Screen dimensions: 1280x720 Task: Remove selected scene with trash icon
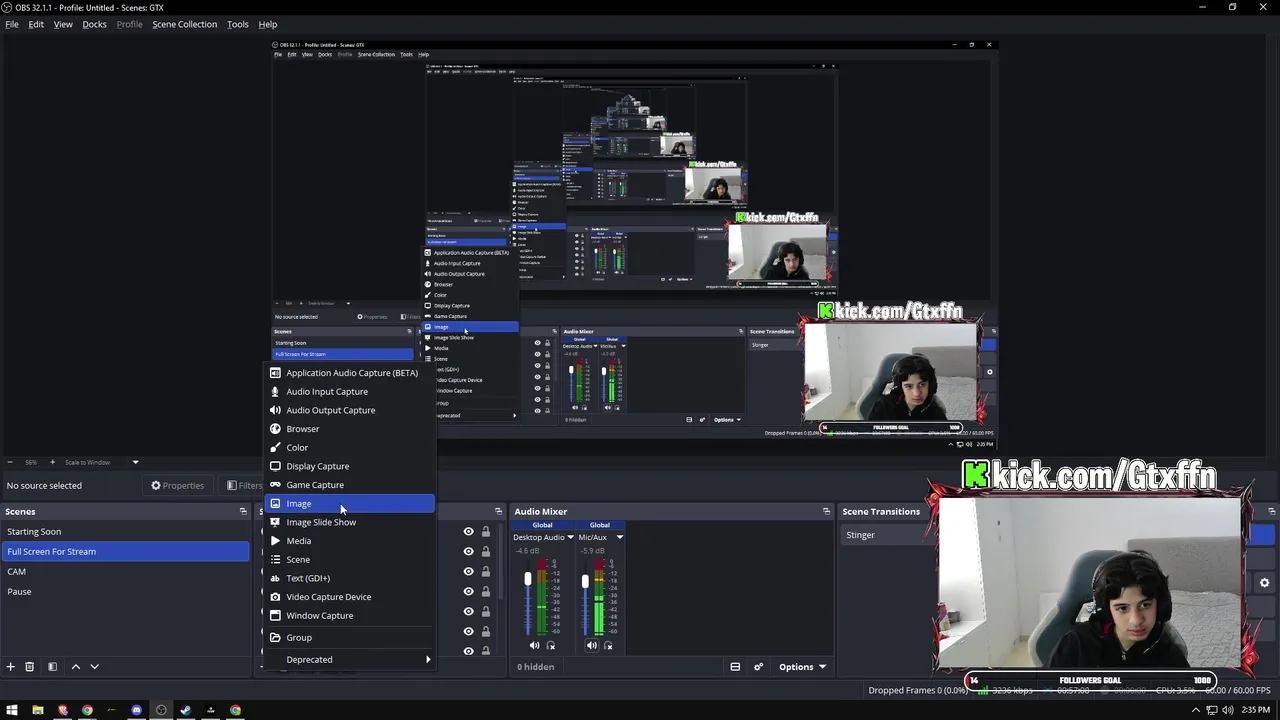click(30, 667)
